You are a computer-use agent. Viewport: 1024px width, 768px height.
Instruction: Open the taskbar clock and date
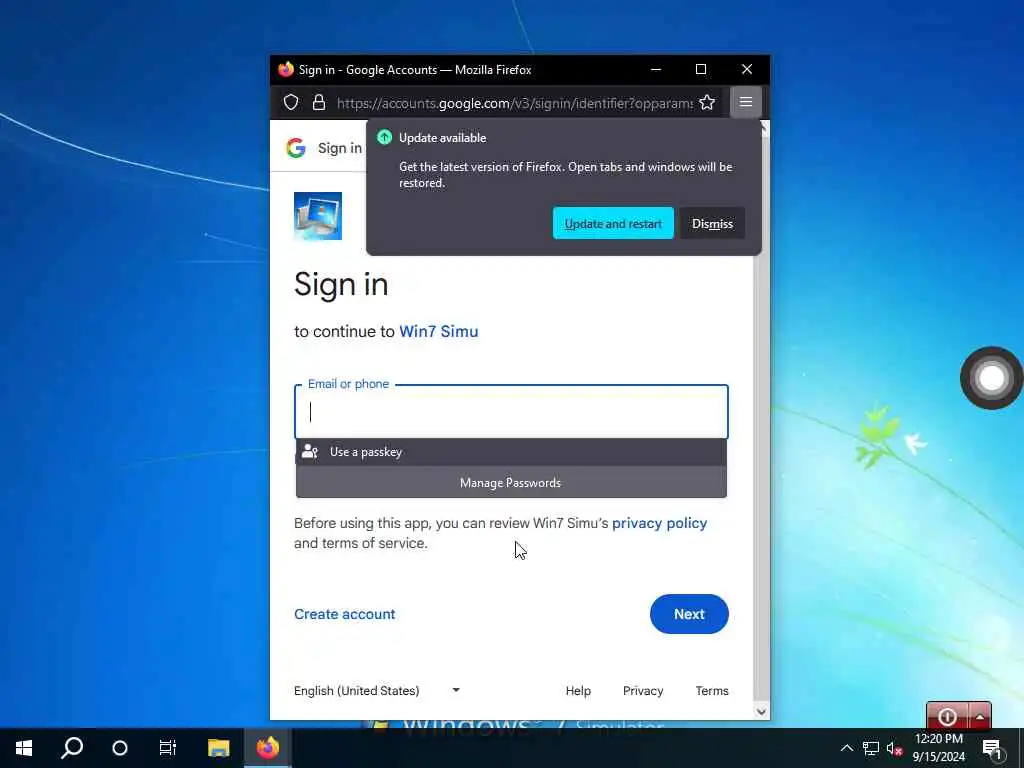(x=939, y=748)
